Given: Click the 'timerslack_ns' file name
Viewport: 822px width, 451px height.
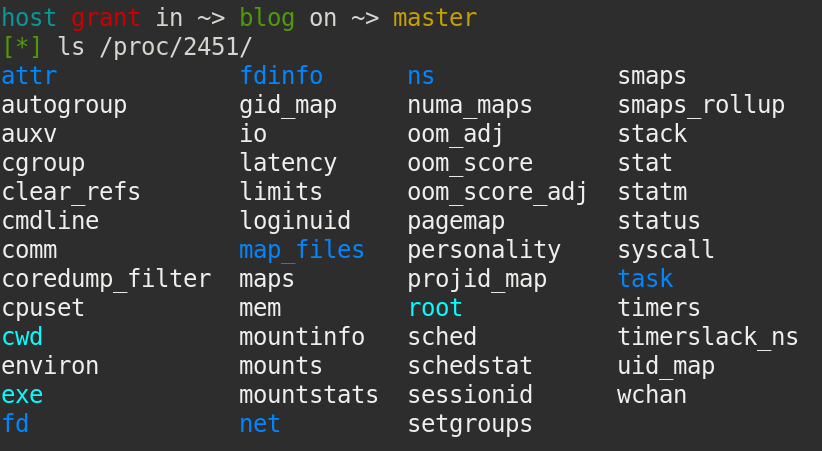Looking at the screenshot, I should pos(708,337).
